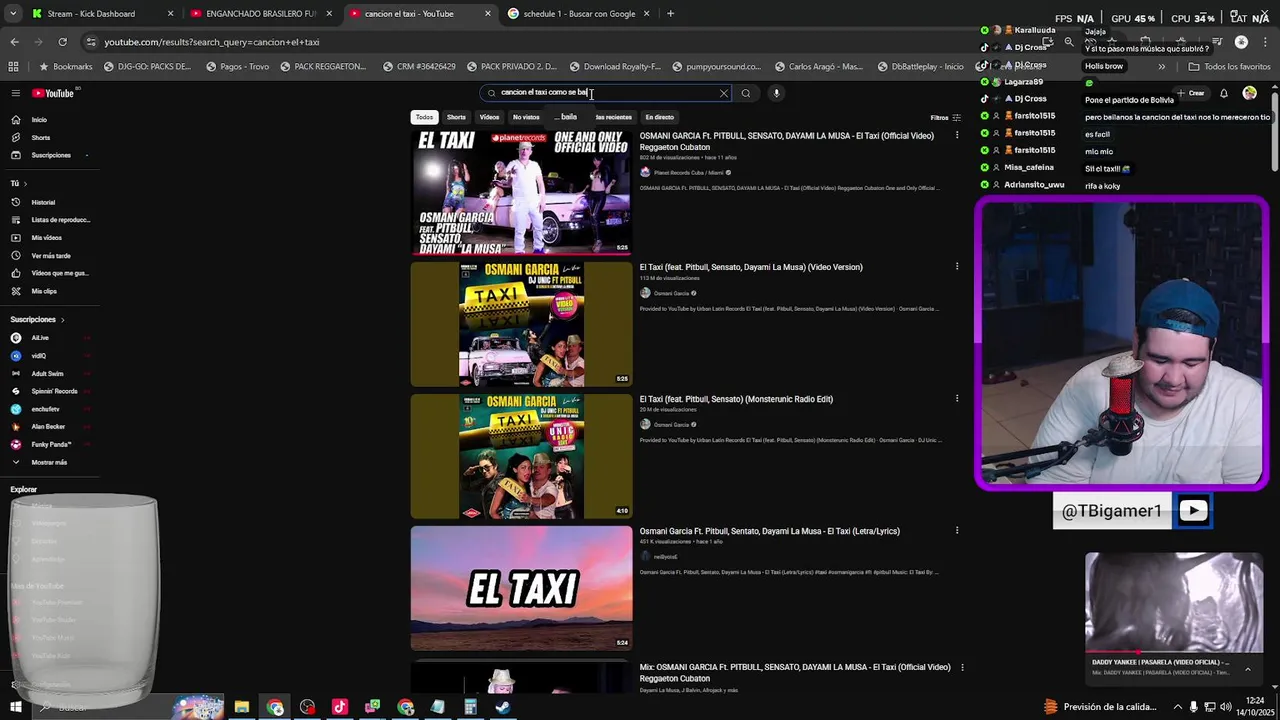
Task: Click the address bar URL
Action: point(212,42)
